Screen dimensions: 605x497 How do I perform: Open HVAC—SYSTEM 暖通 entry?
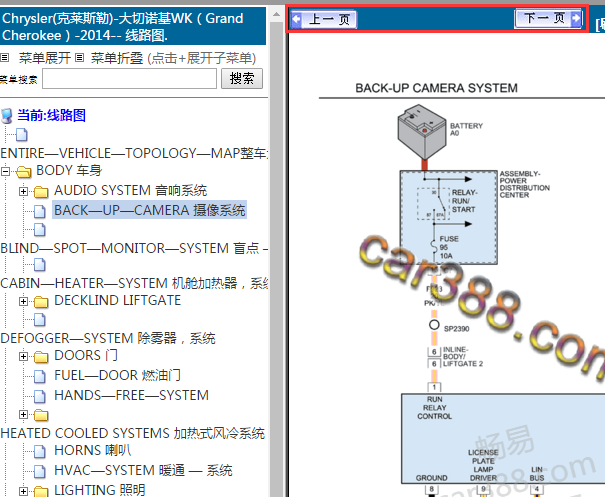[143, 470]
